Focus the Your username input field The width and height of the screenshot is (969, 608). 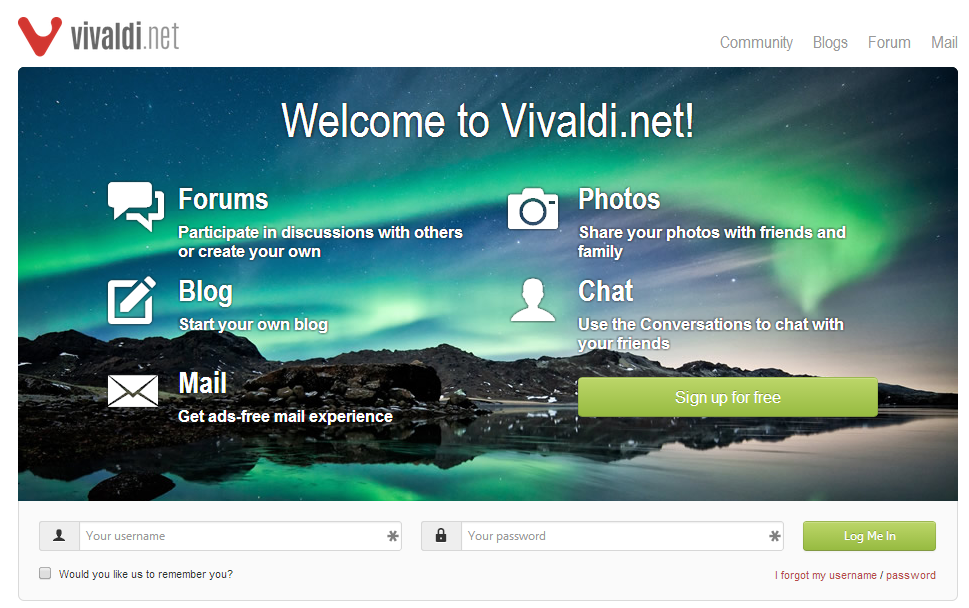tap(240, 536)
